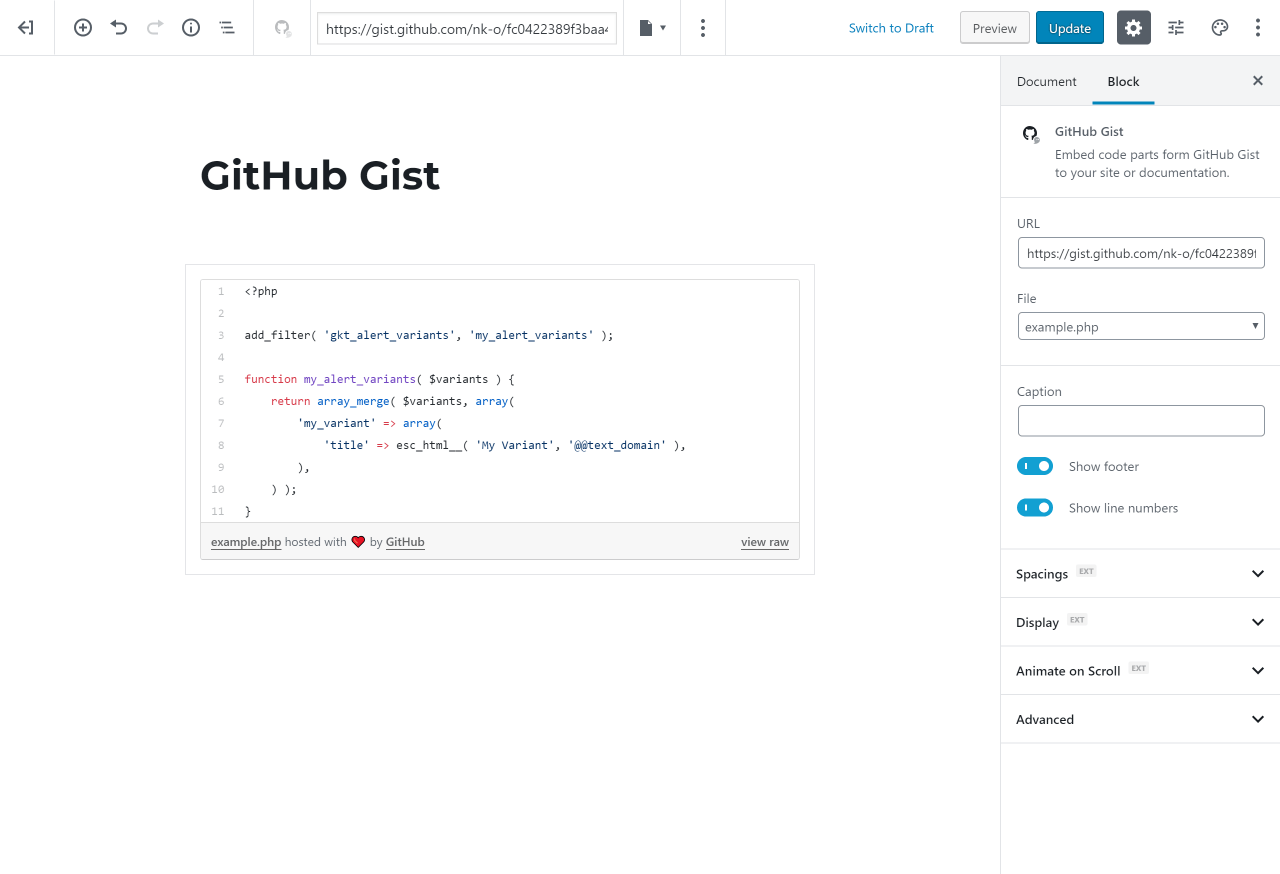The height and width of the screenshot is (874, 1280).
Task: Open the example.php link in gist footer
Action: tap(246, 542)
